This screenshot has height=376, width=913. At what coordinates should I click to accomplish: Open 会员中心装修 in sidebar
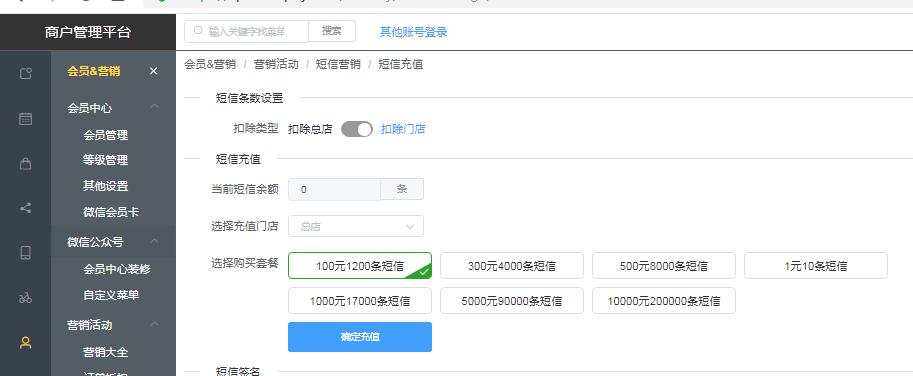pyautogui.click(x=117, y=269)
